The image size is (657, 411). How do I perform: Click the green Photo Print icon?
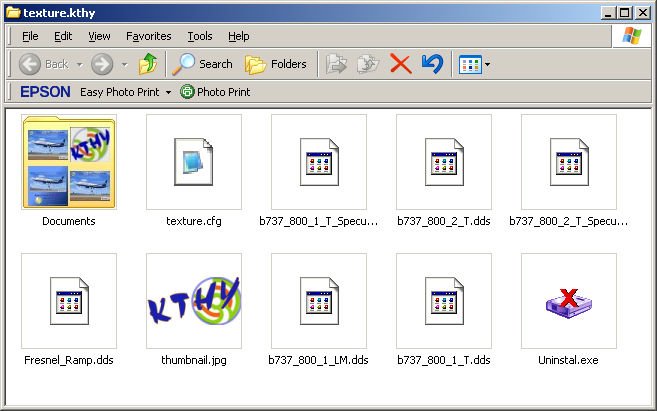pos(187,92)
